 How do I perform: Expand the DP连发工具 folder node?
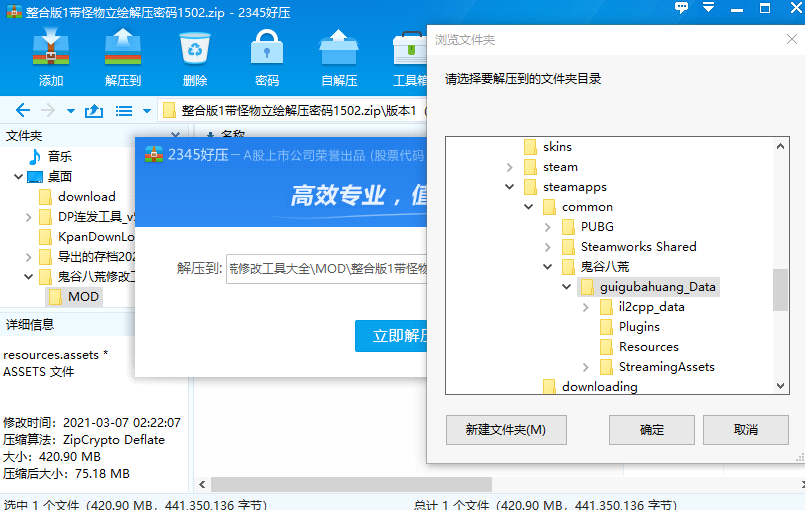(x=29, y=217)
